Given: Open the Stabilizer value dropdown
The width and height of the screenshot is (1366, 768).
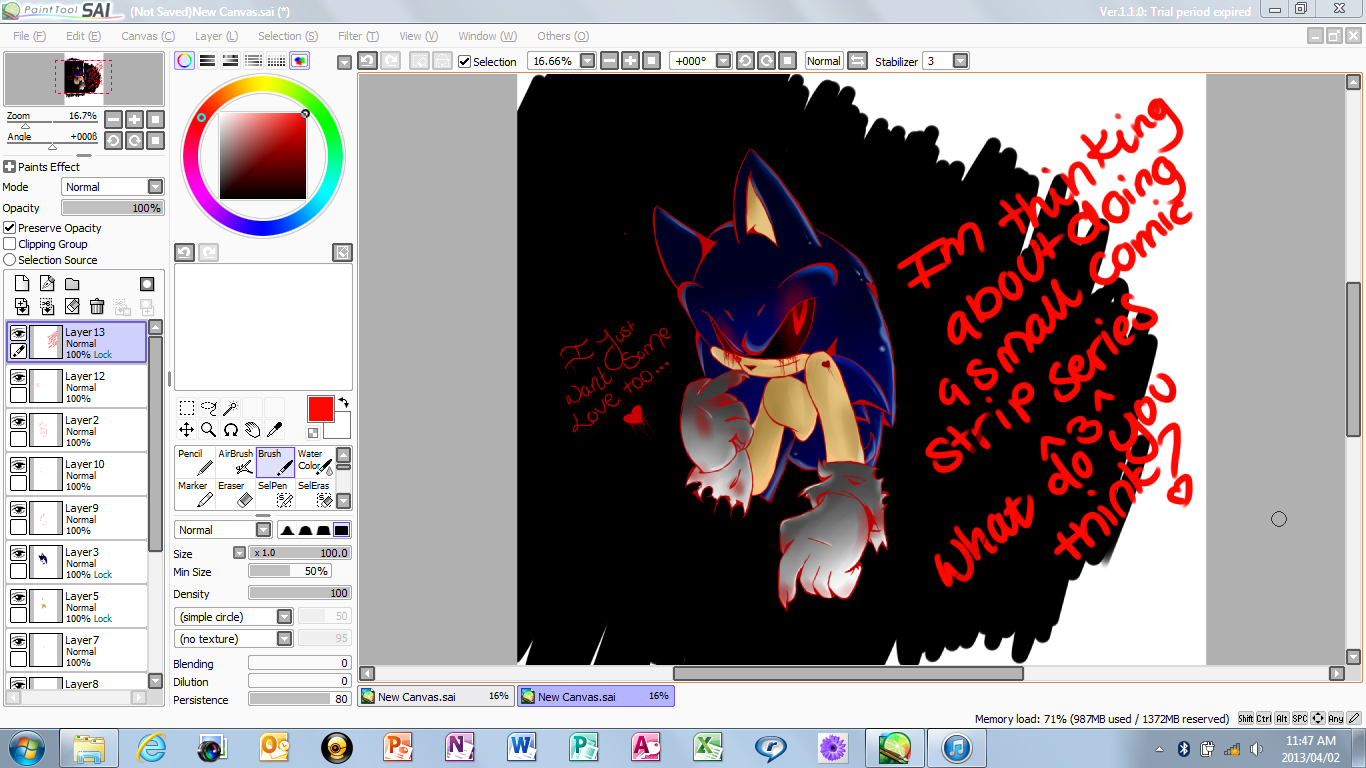Looking at the screenshot, I should click(960, 61).
